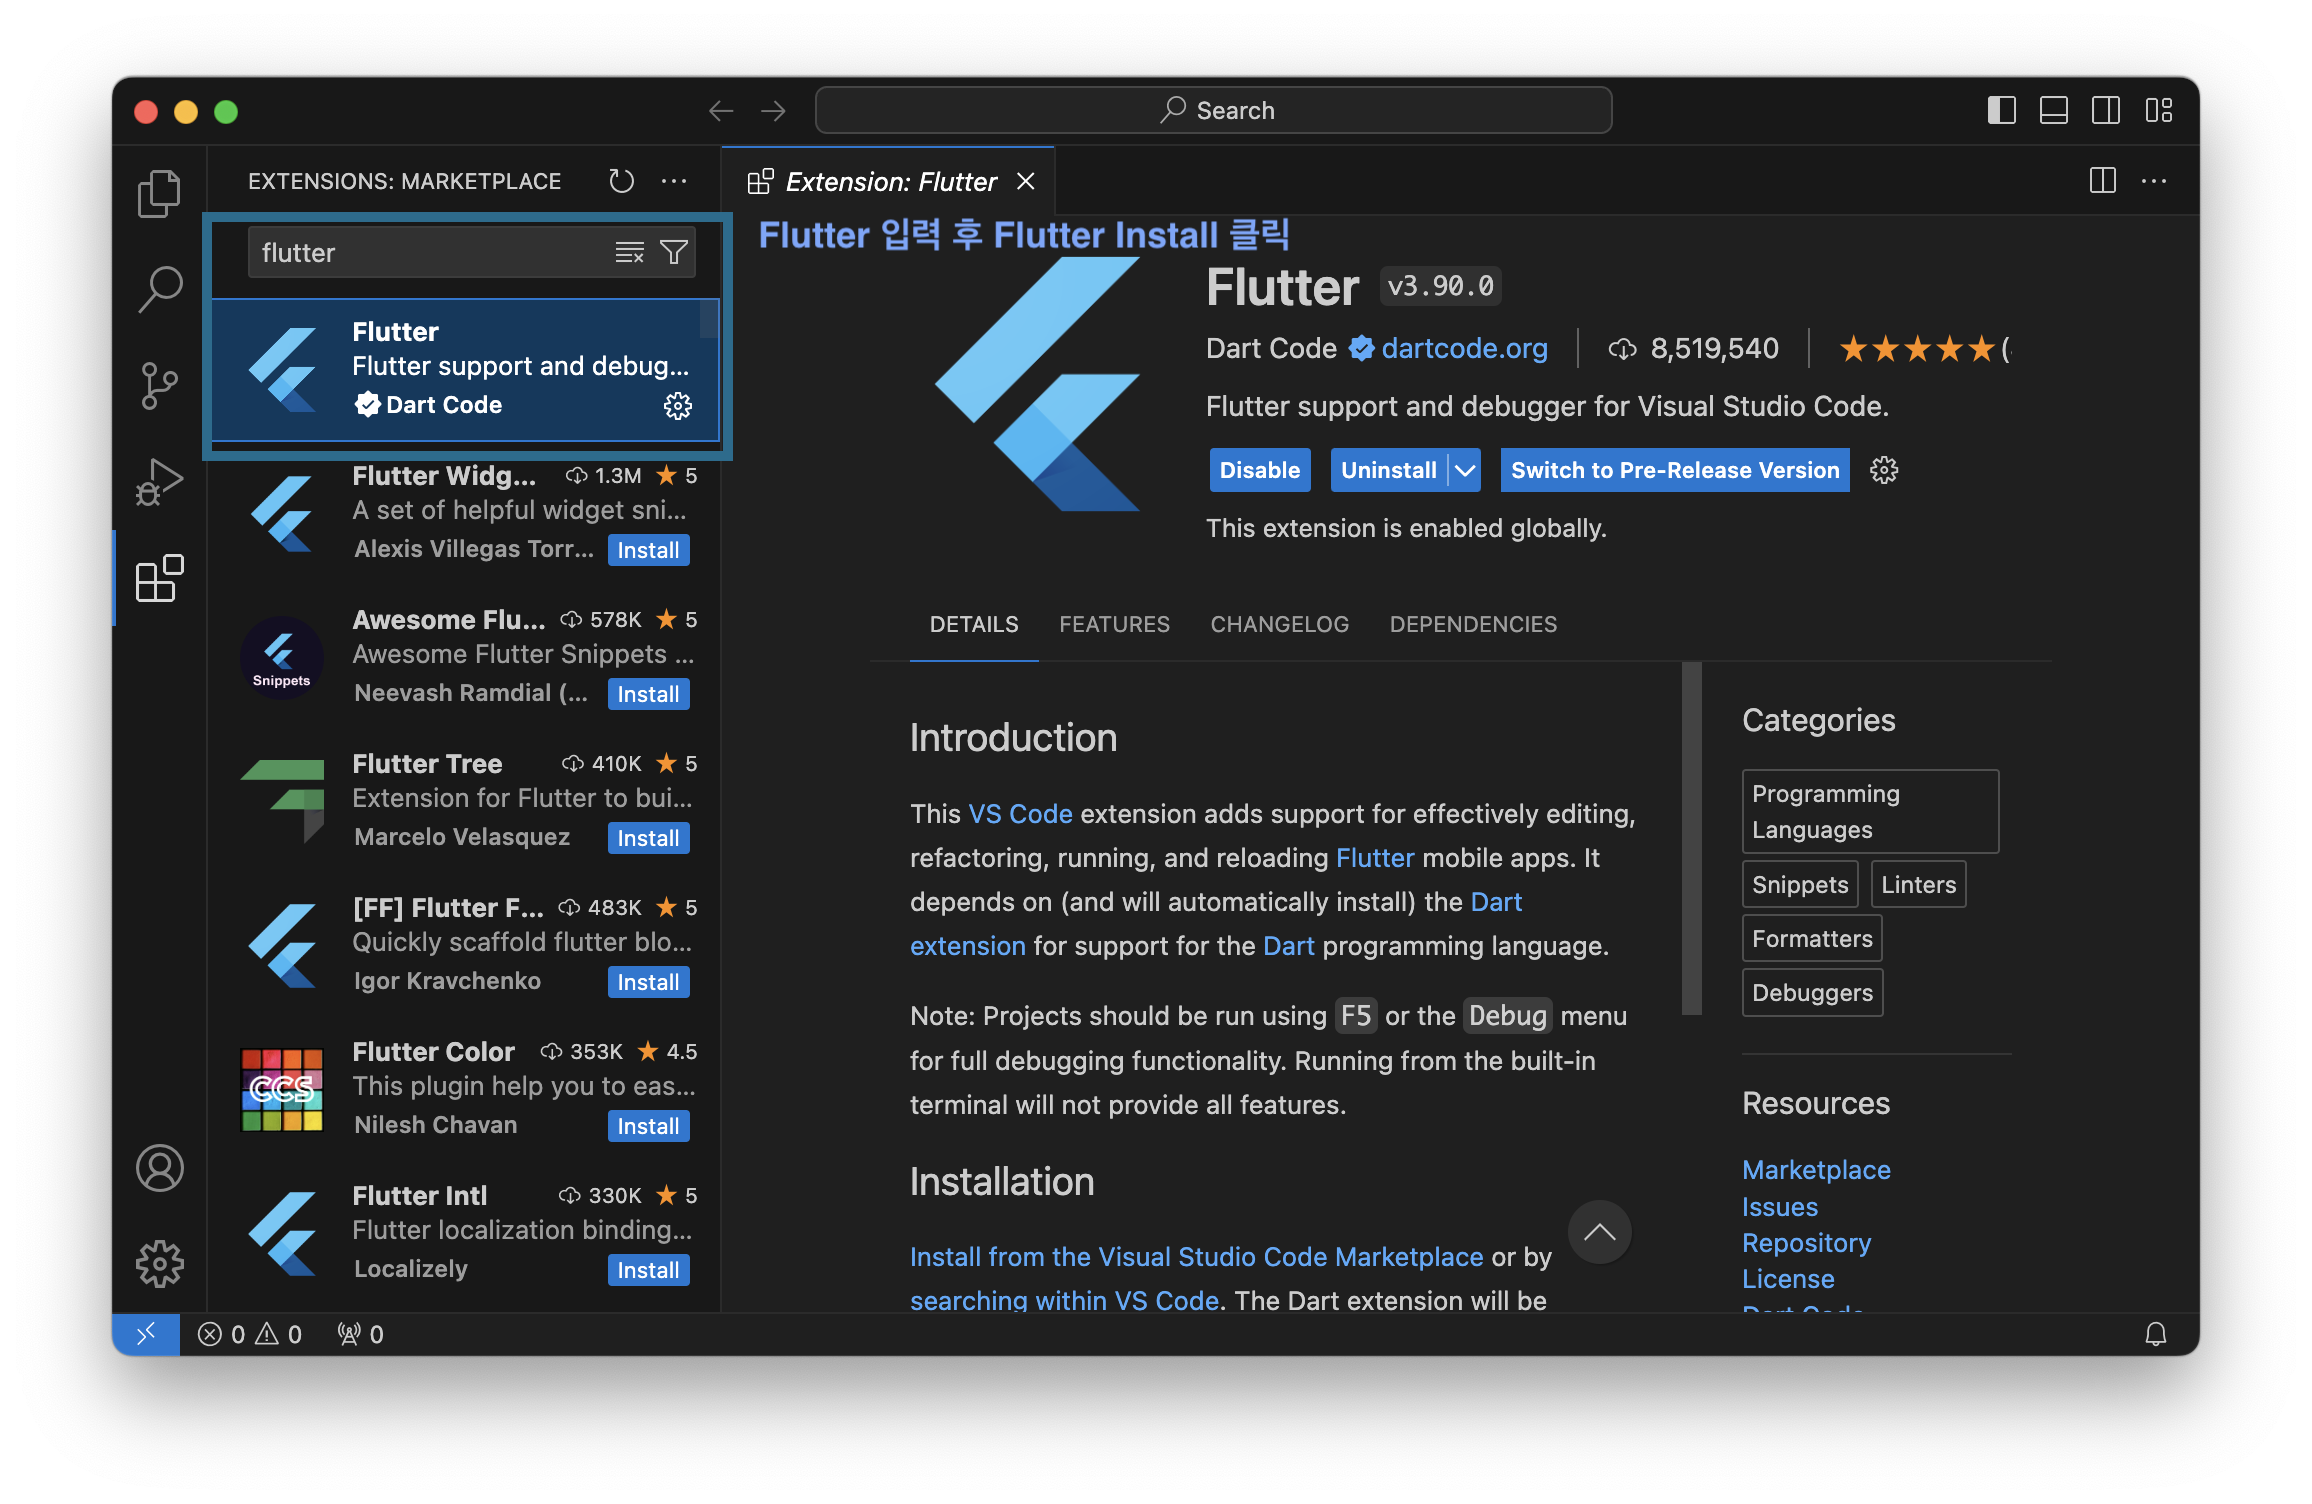Select the Linters category tag
Screen dimensions: 2312x1504
pyautogui.click(x=1918, y=884)
